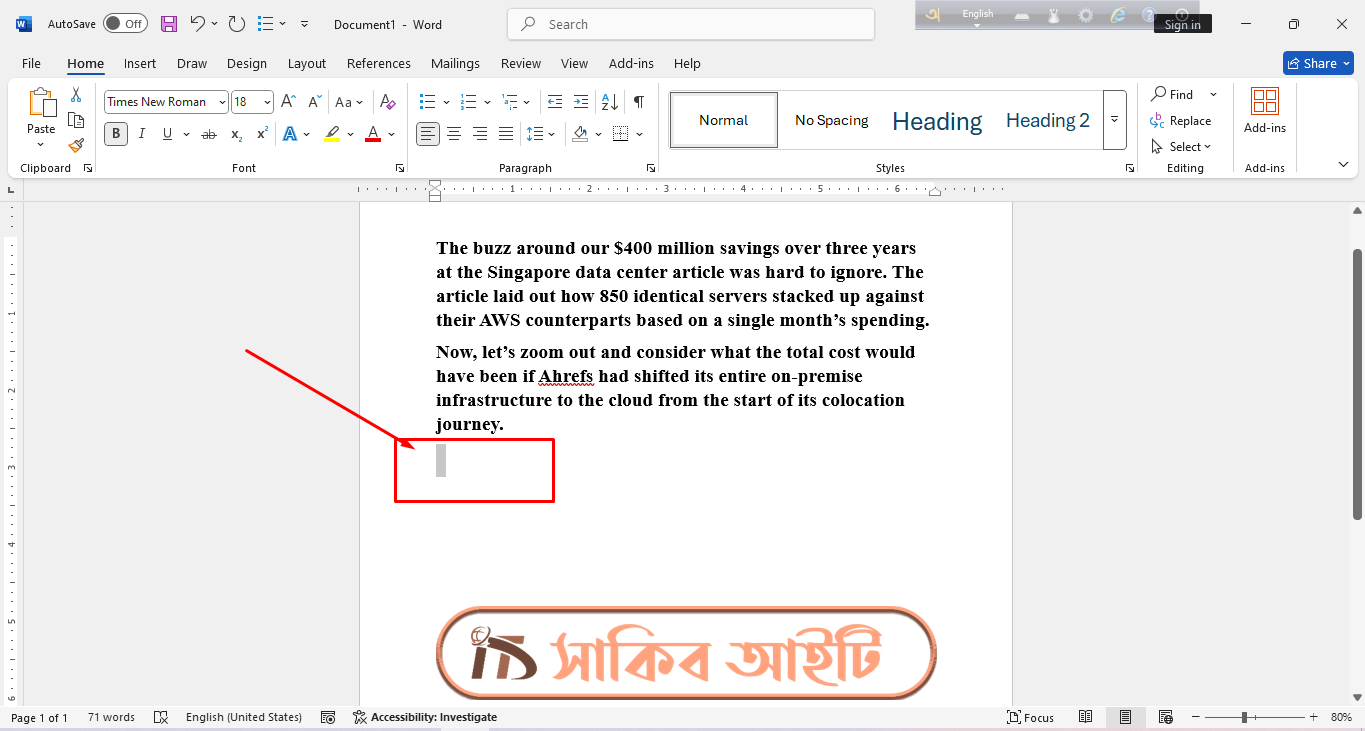Toggle Bold formatting button
Viewport: 1365px width, 731px height.
pos(116,134)
